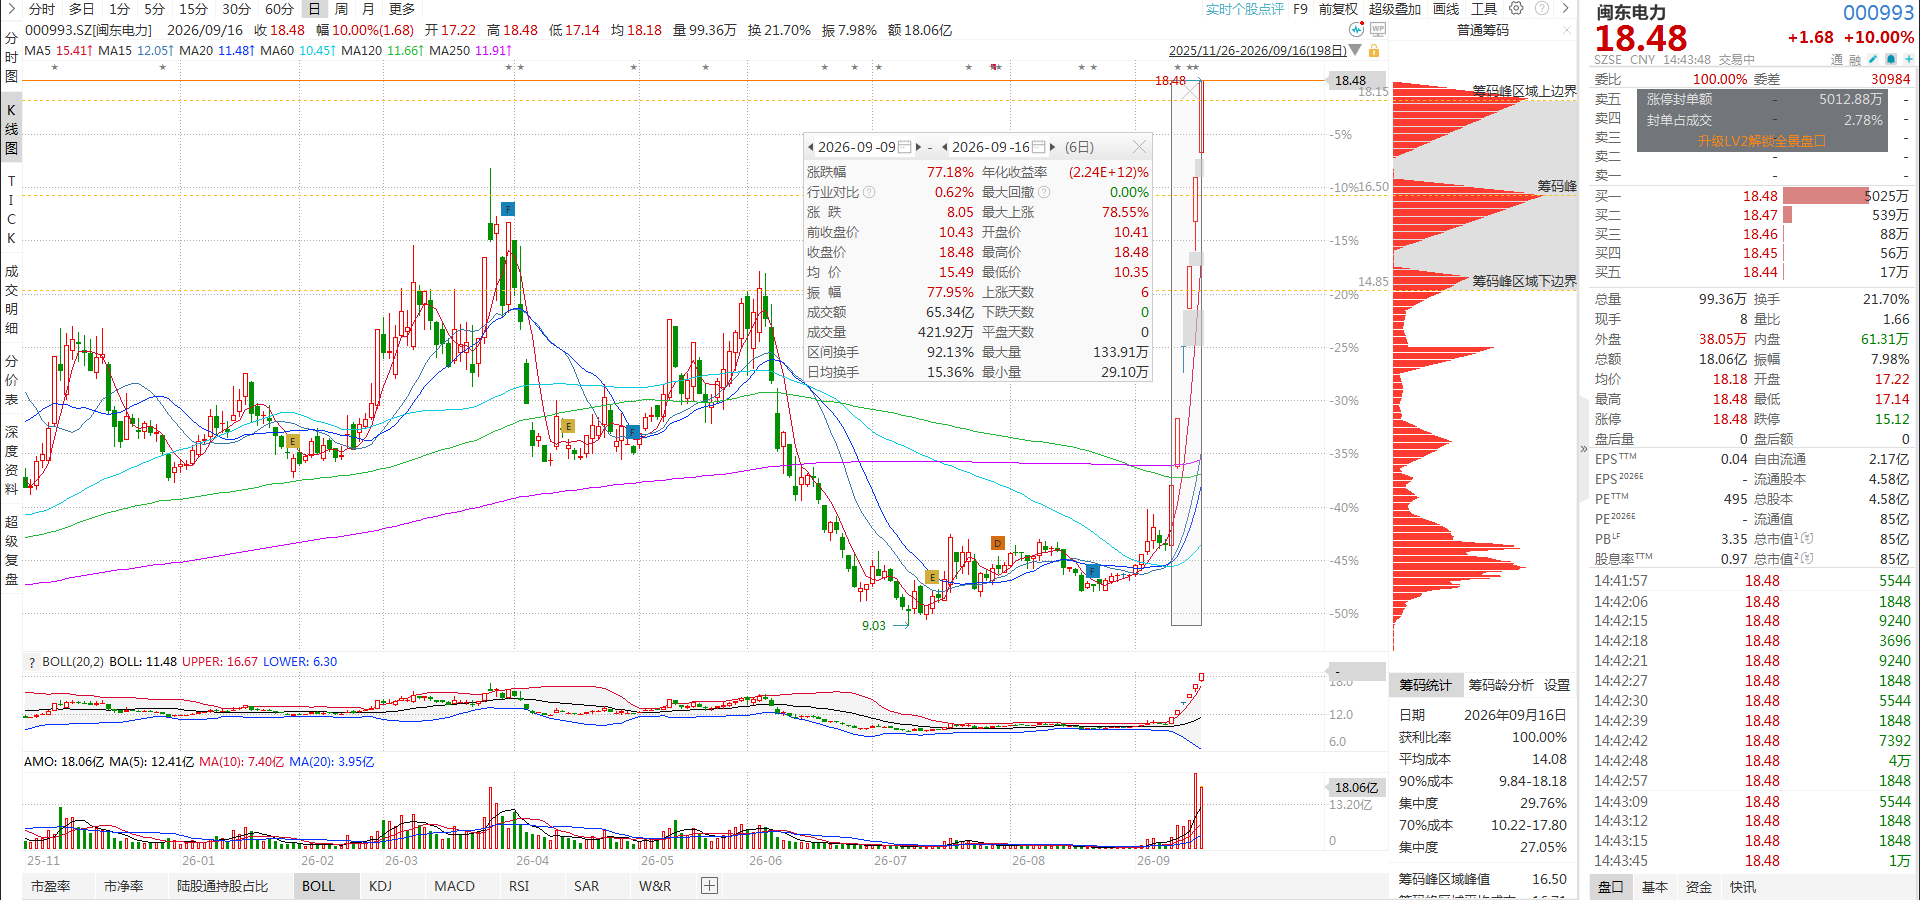Click the add indicator plus icon

click(709, 886)
